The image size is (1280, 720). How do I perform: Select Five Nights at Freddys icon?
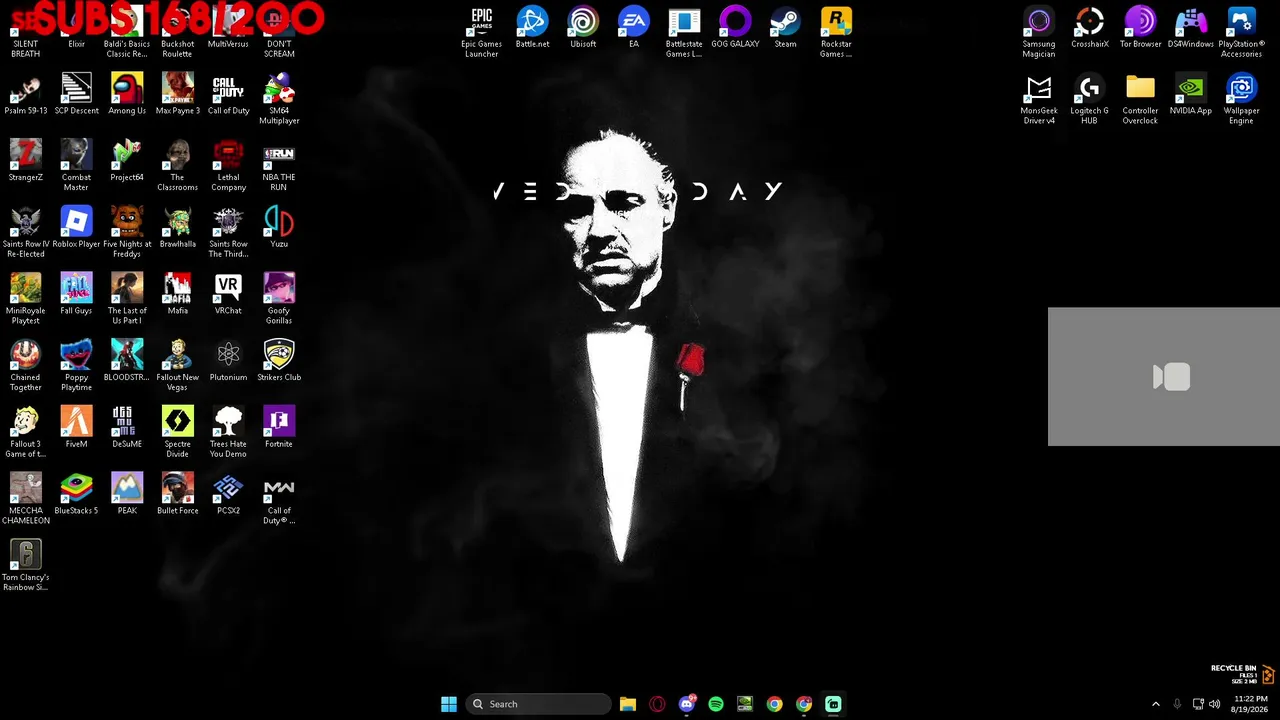(127, 232)
